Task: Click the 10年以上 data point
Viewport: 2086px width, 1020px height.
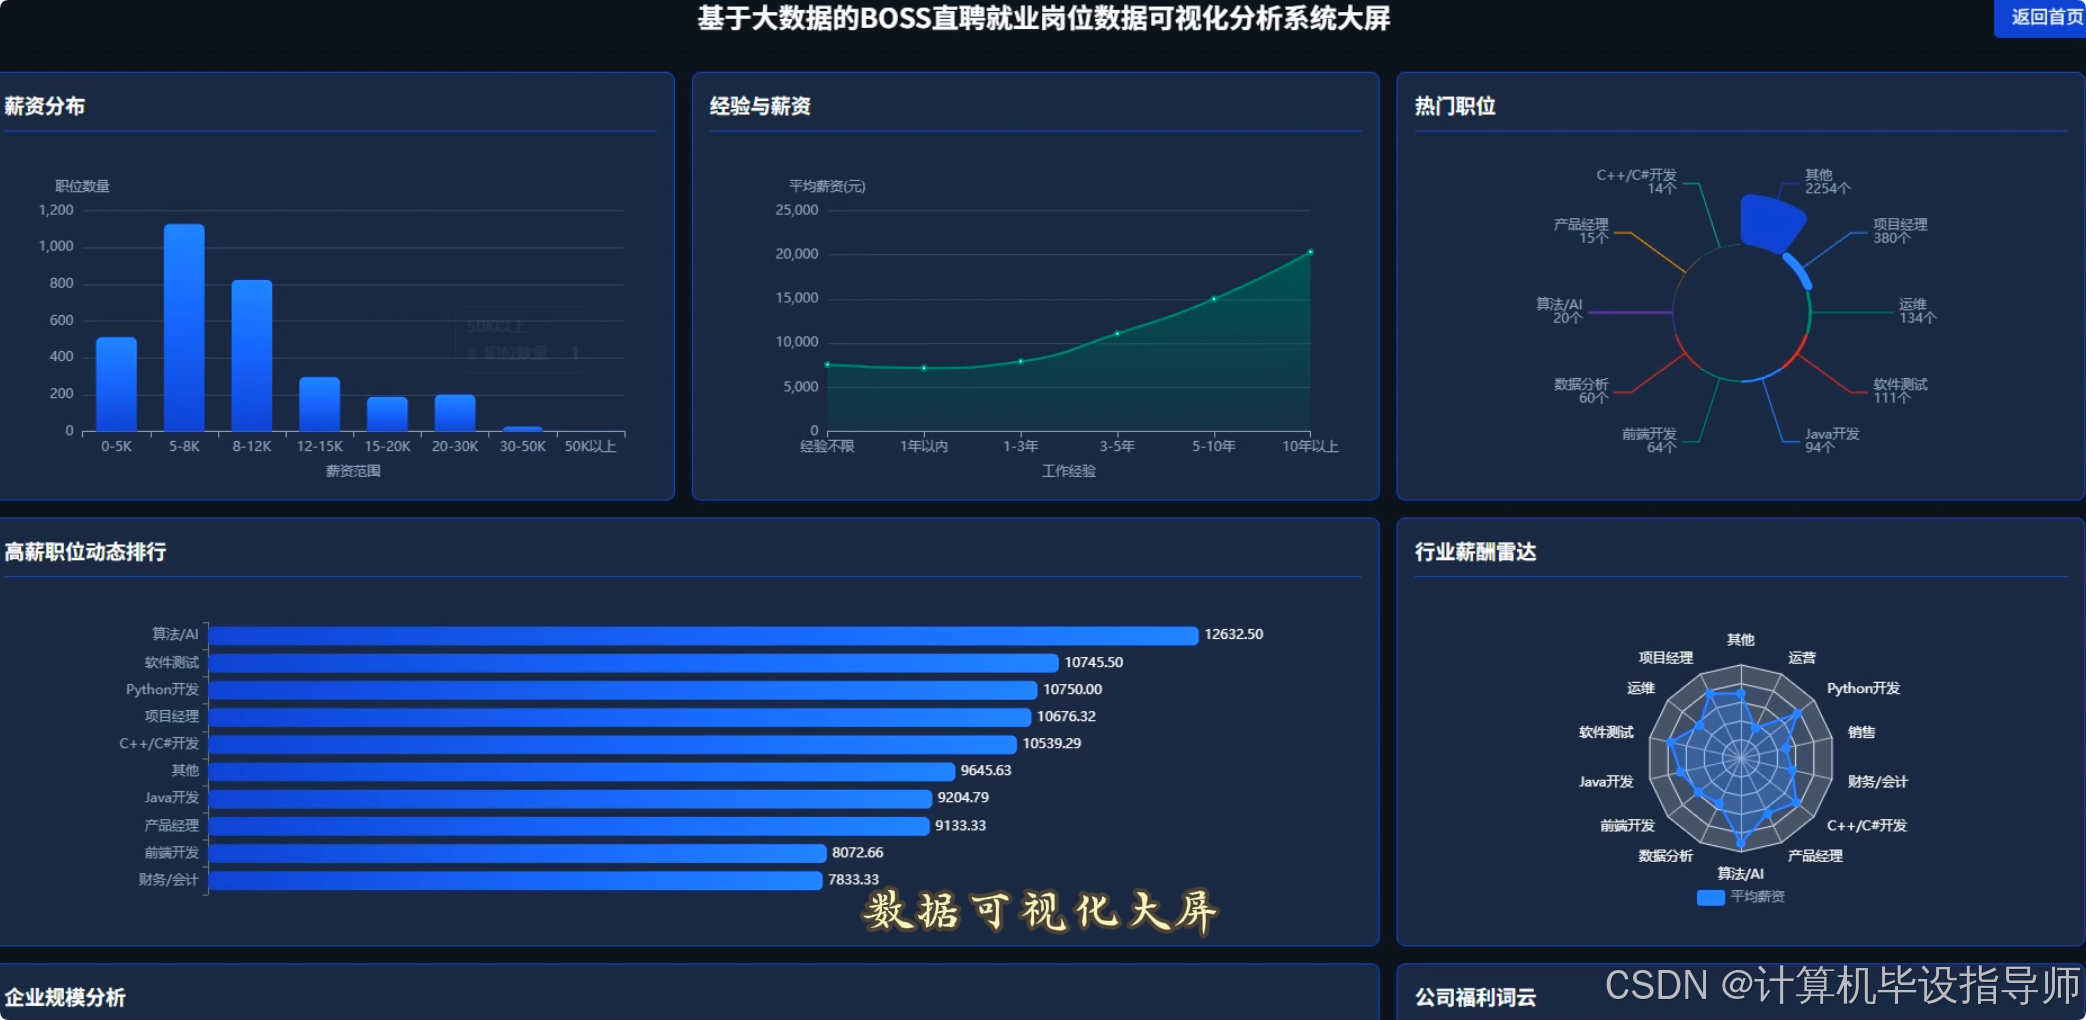Action: point(1310,252)
